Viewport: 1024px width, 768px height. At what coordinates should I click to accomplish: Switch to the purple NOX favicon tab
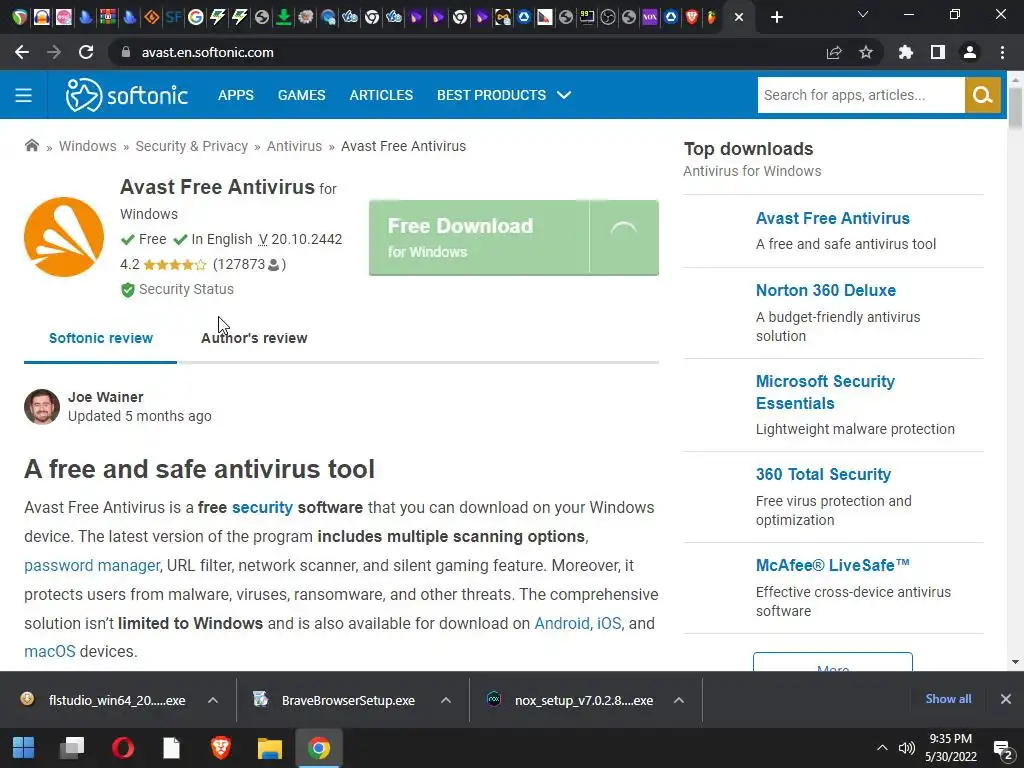pyautogui.click(x=650, y=17)
